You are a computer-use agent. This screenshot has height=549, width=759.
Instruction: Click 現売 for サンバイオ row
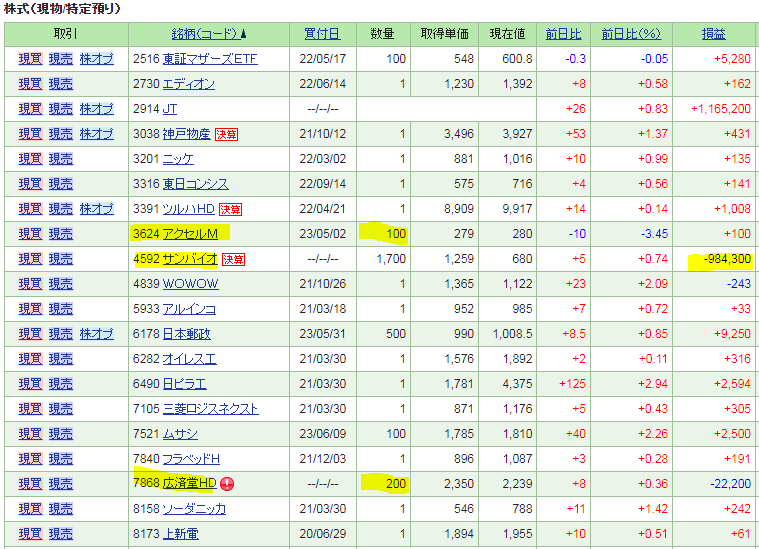coord(61,259)
